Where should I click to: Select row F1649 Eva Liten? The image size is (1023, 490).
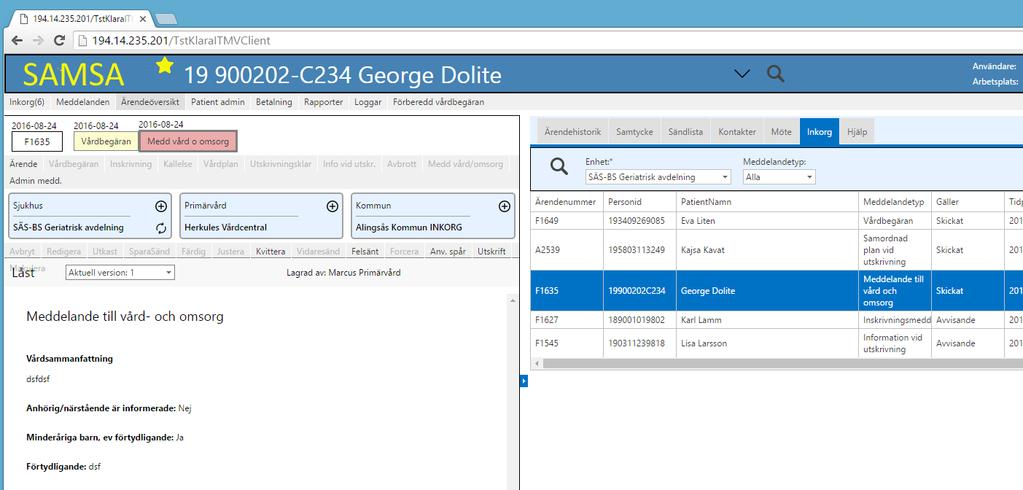point(776,221)
